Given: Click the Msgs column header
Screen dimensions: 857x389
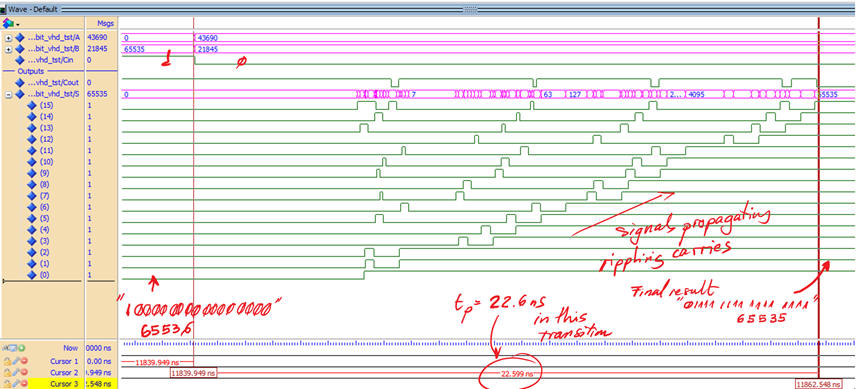Looking at the screenshot, I should [x=104, y=23].
